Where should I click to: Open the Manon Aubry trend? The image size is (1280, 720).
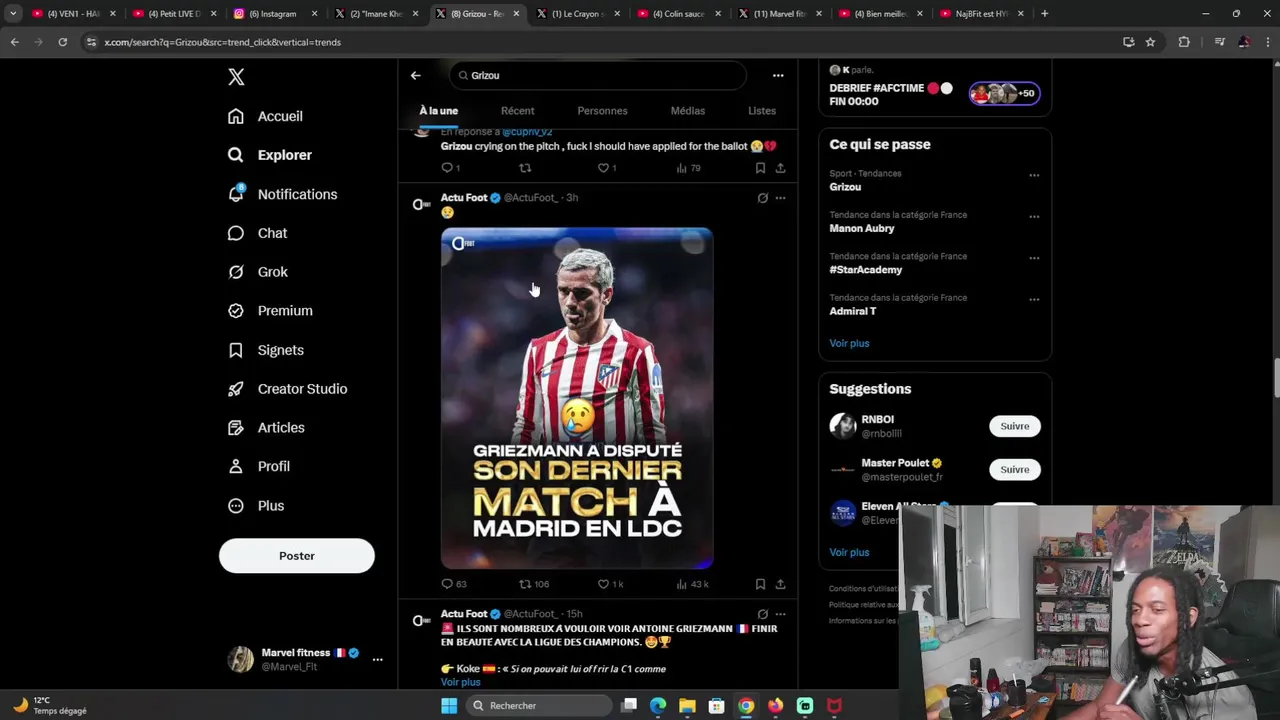point(862,228)
